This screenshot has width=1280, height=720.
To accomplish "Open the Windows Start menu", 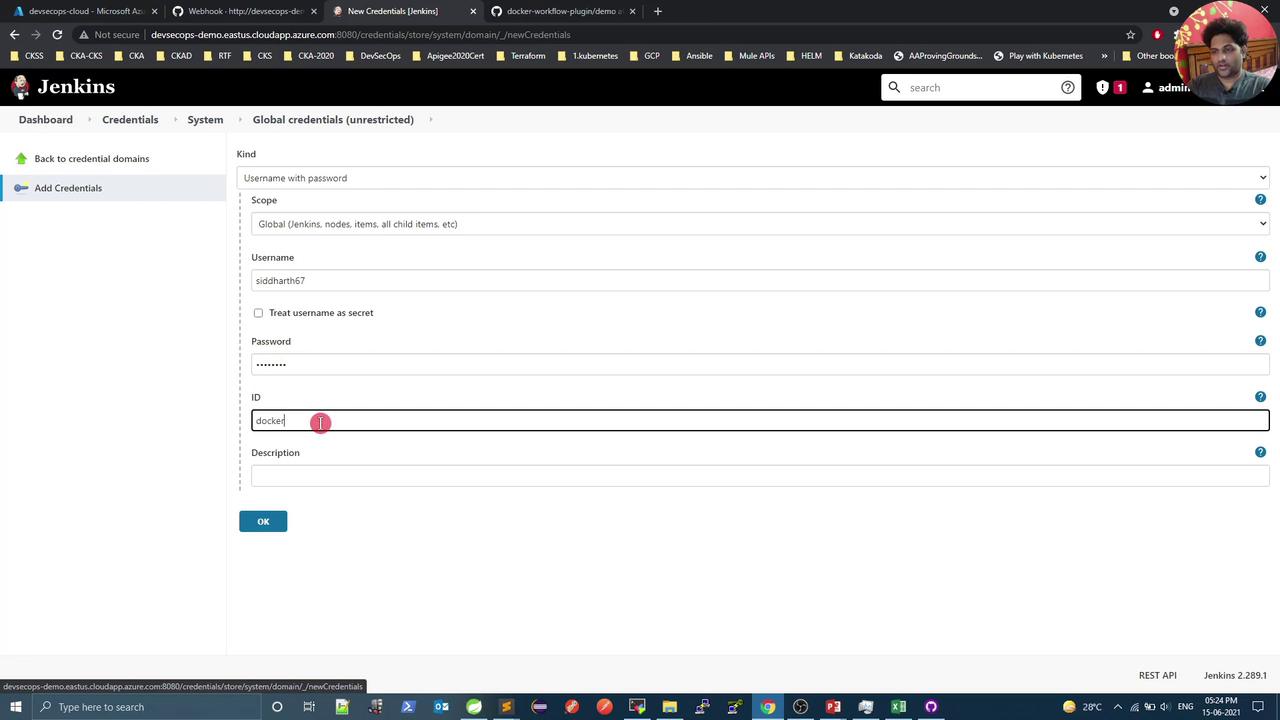I will (x=17, y=707).
